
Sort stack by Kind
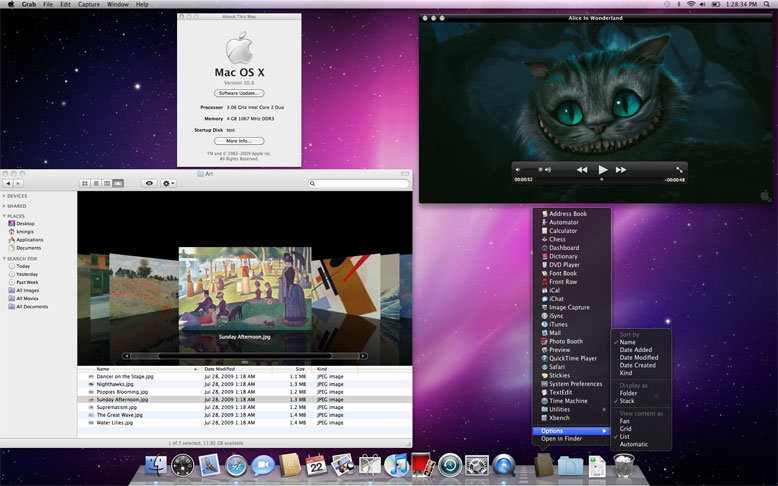tap(626, 373)
